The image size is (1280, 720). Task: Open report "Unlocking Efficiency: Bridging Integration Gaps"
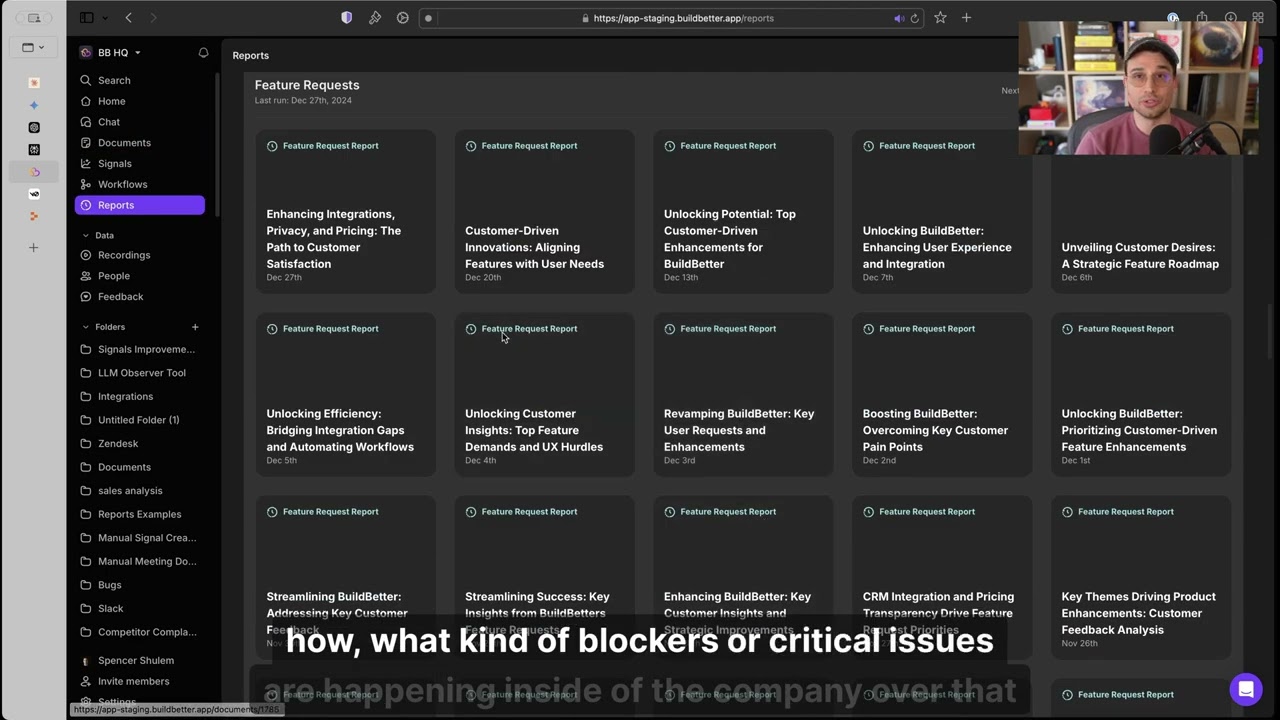(345, 394)
